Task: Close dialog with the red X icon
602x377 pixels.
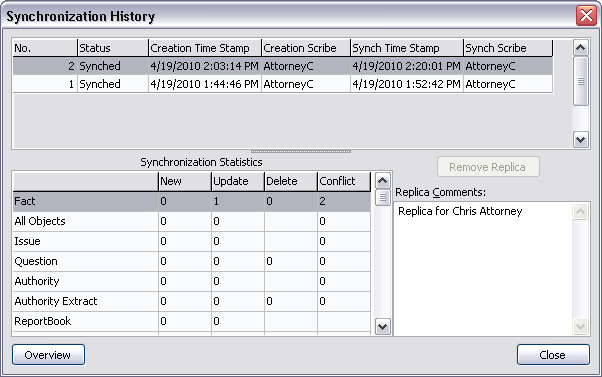Action: 586,16
